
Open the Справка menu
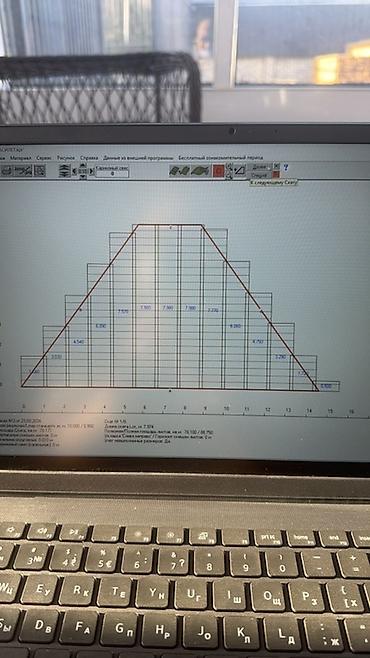click(89, 158)
